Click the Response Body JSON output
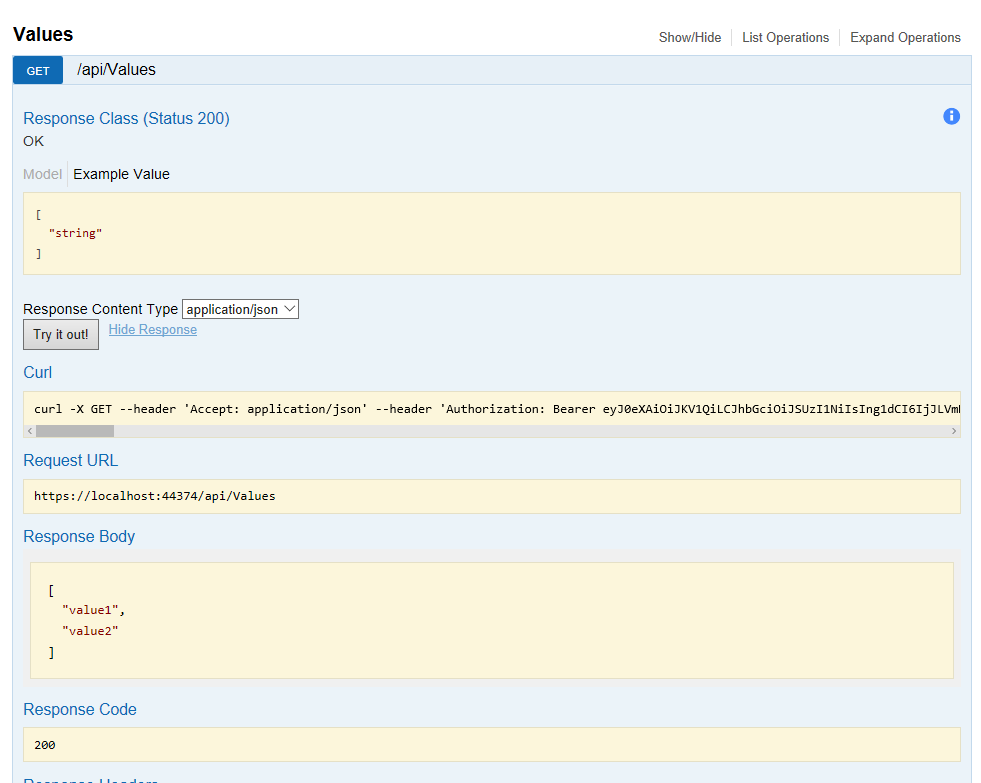Screen dimensions: 981x783 tap(491, 620)
